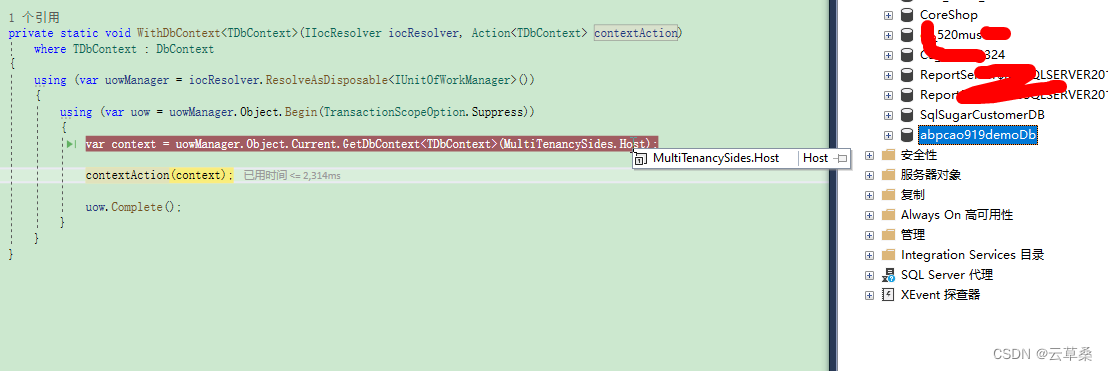Select the SqlSugarCustomerDB database
The height and width of the screenshot is (371, 1108).
pyautogui.click(x=982, y=114)
